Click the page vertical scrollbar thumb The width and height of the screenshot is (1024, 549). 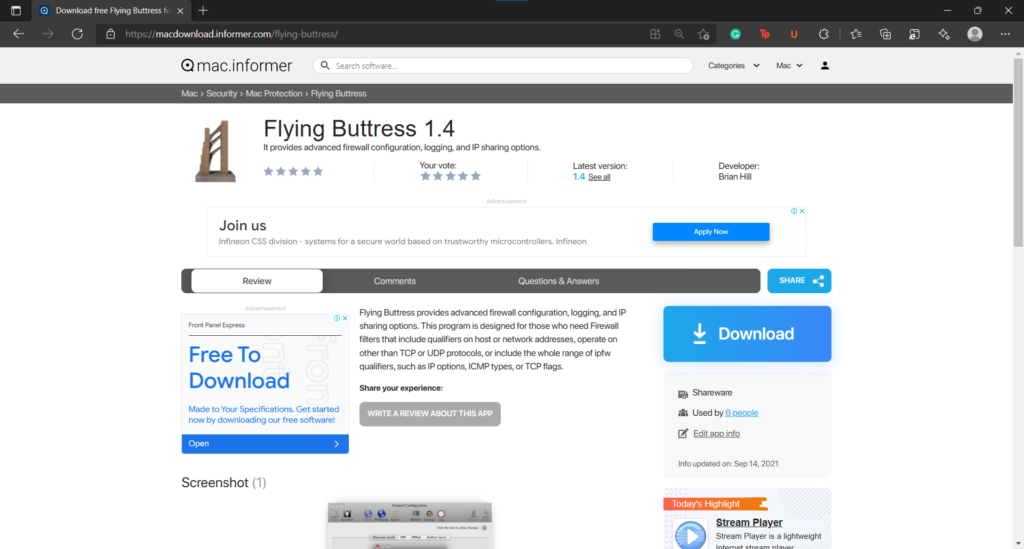click(1018, 152)
